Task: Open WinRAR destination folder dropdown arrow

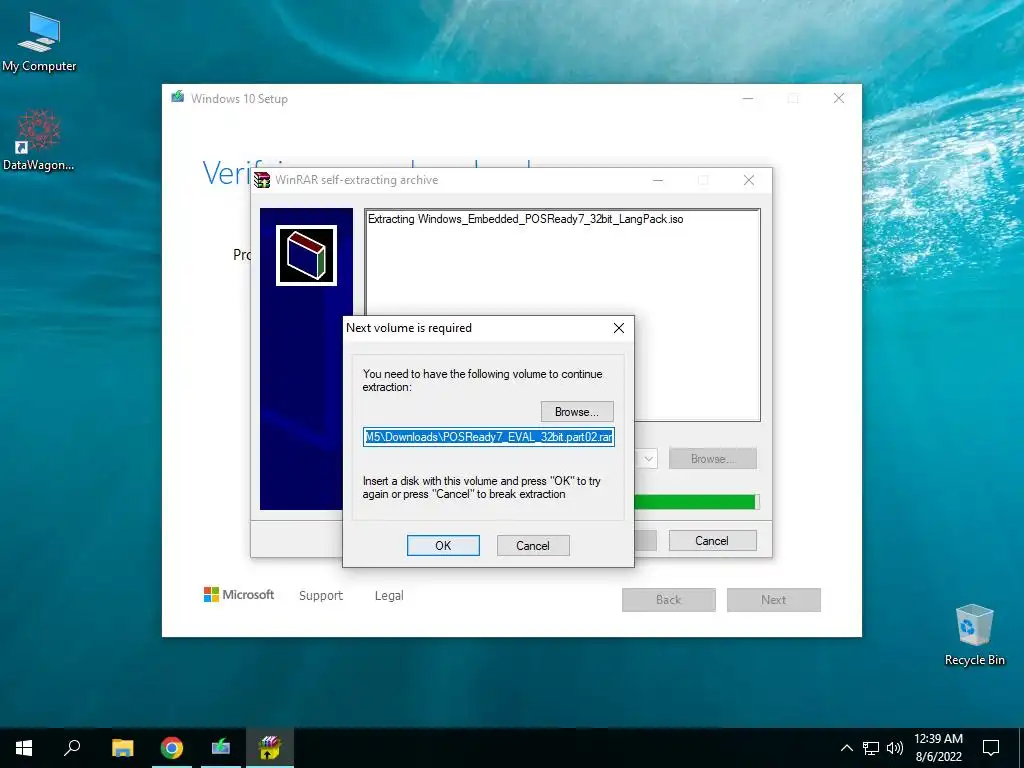Action: (x=648, y=458)
